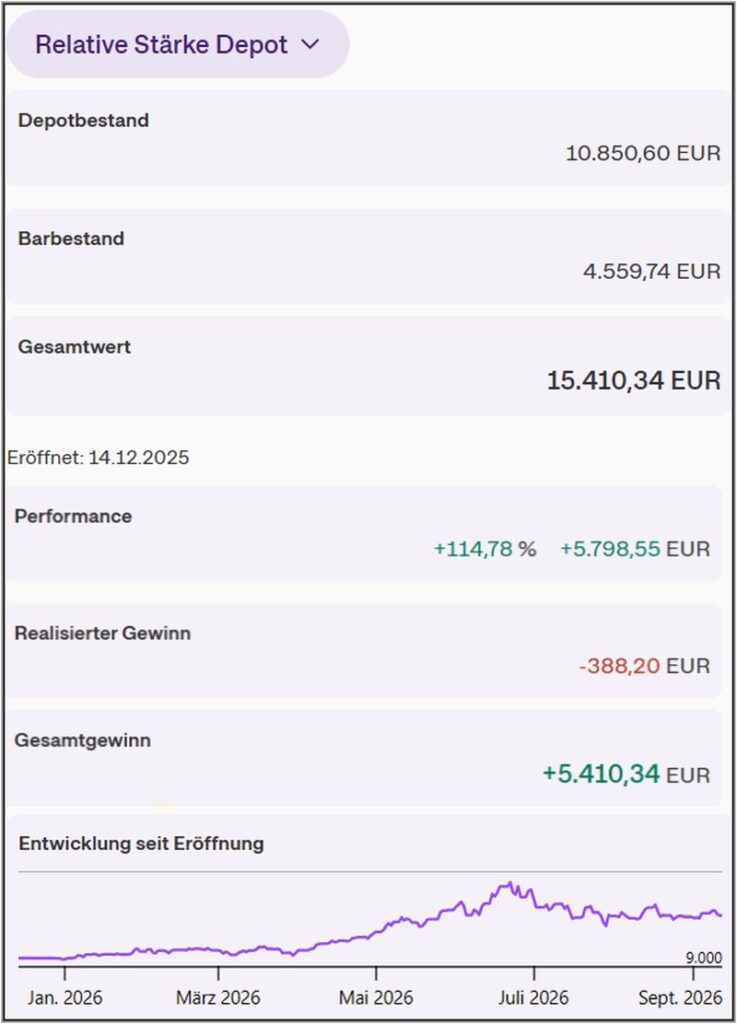Open the Relative Stärke Depot dropdown
This screenshot has height=1024, width=737.
click(x=178, y=44)
